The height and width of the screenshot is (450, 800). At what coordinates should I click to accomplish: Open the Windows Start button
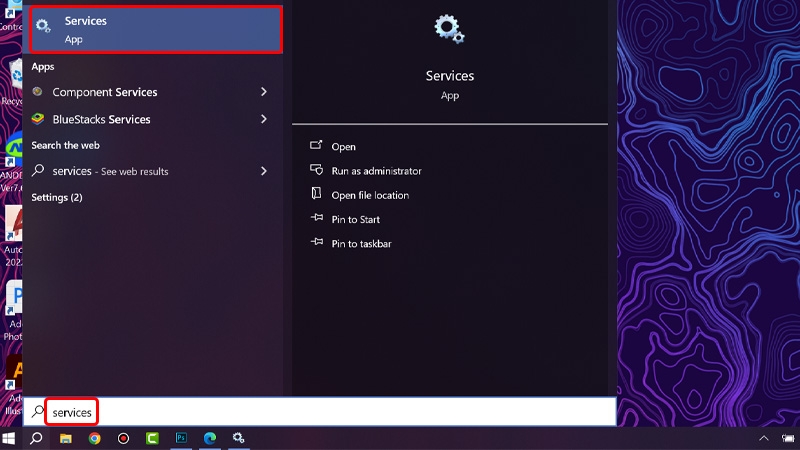[9, 438]
